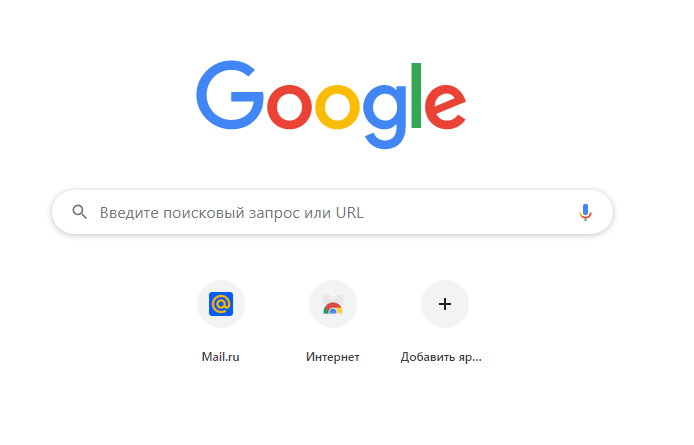Click the blue capital G of the logo
This screenshot has width=694, height=445.
pos(229,95)
